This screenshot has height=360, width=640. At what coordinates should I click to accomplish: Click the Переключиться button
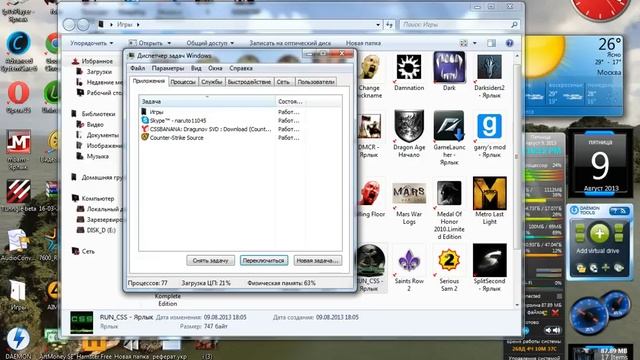click(x=264, y=260)
